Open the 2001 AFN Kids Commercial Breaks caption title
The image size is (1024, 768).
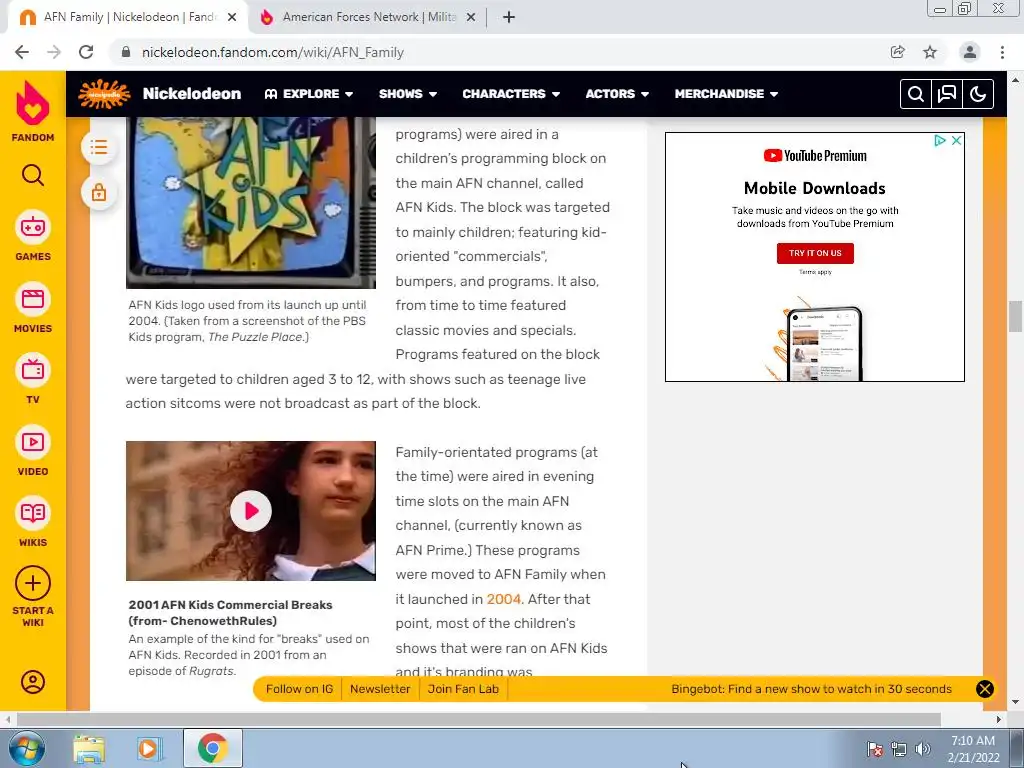tap(231, 613)
